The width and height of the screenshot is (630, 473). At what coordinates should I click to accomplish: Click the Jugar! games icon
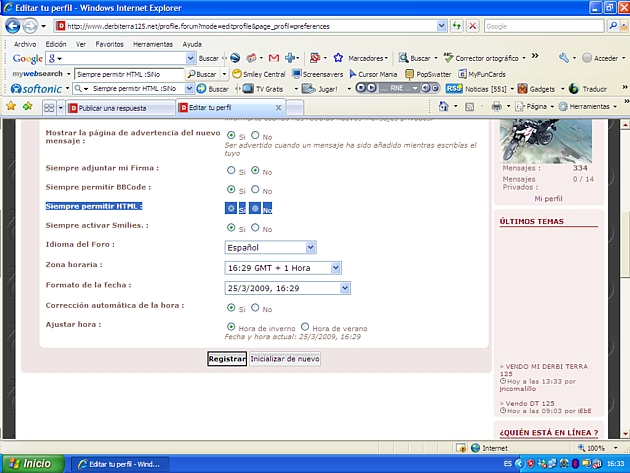tap(309, 89)
